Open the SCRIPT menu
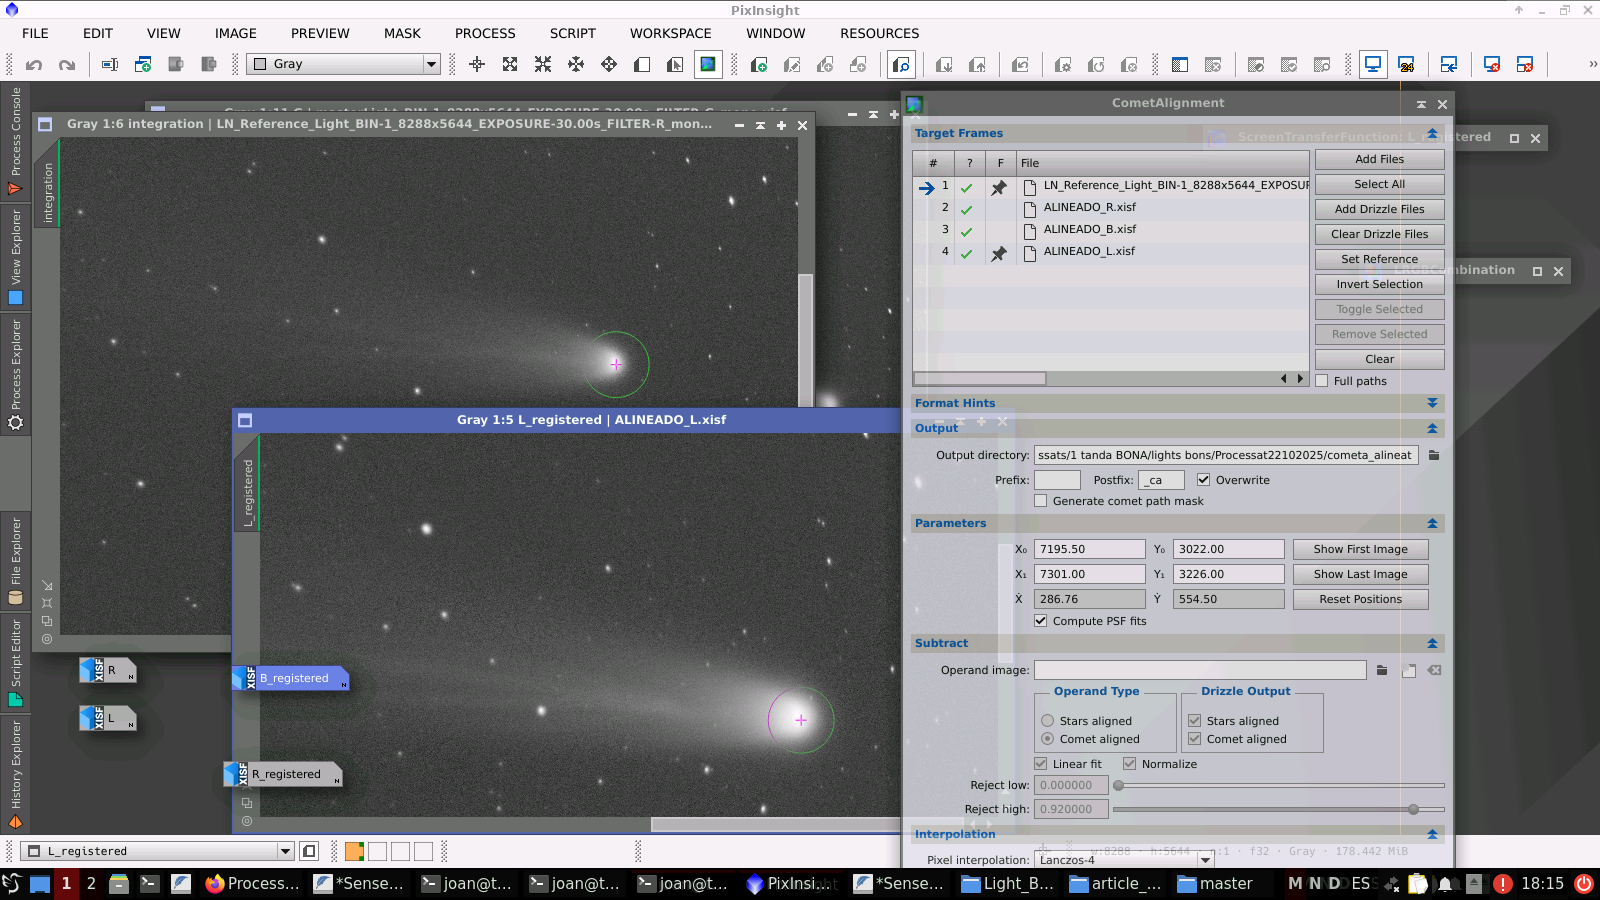This screenshot has width=1600, height=900. [x=572, y=33]
